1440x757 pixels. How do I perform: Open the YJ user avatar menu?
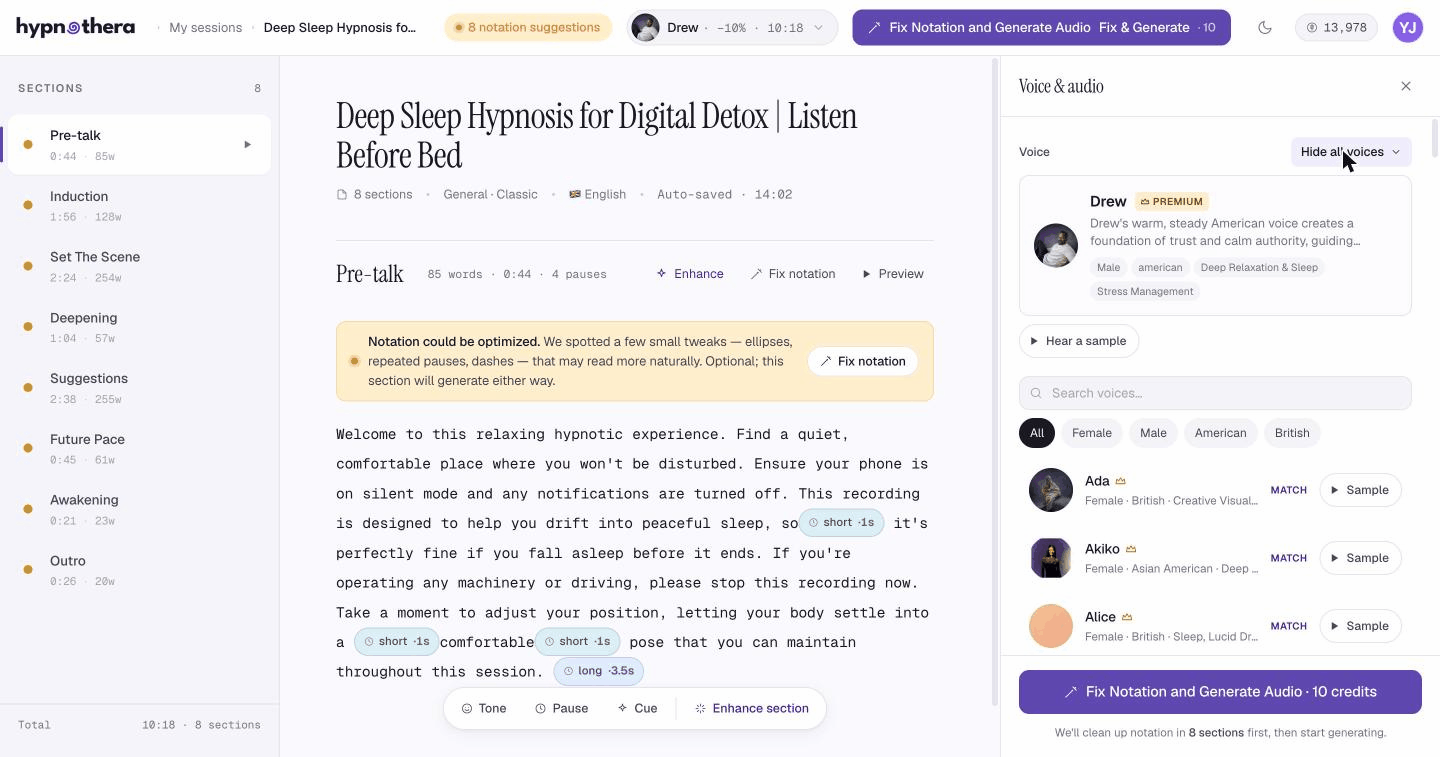[x=1408, y=28]
